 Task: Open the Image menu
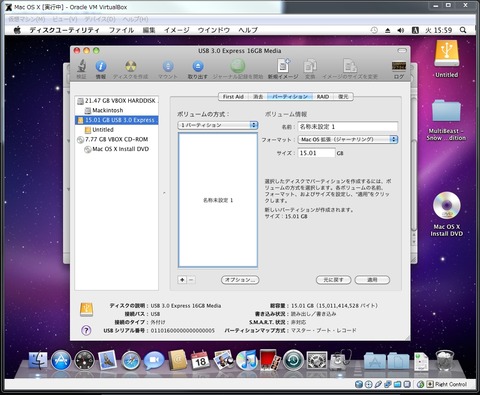[176, 30]
